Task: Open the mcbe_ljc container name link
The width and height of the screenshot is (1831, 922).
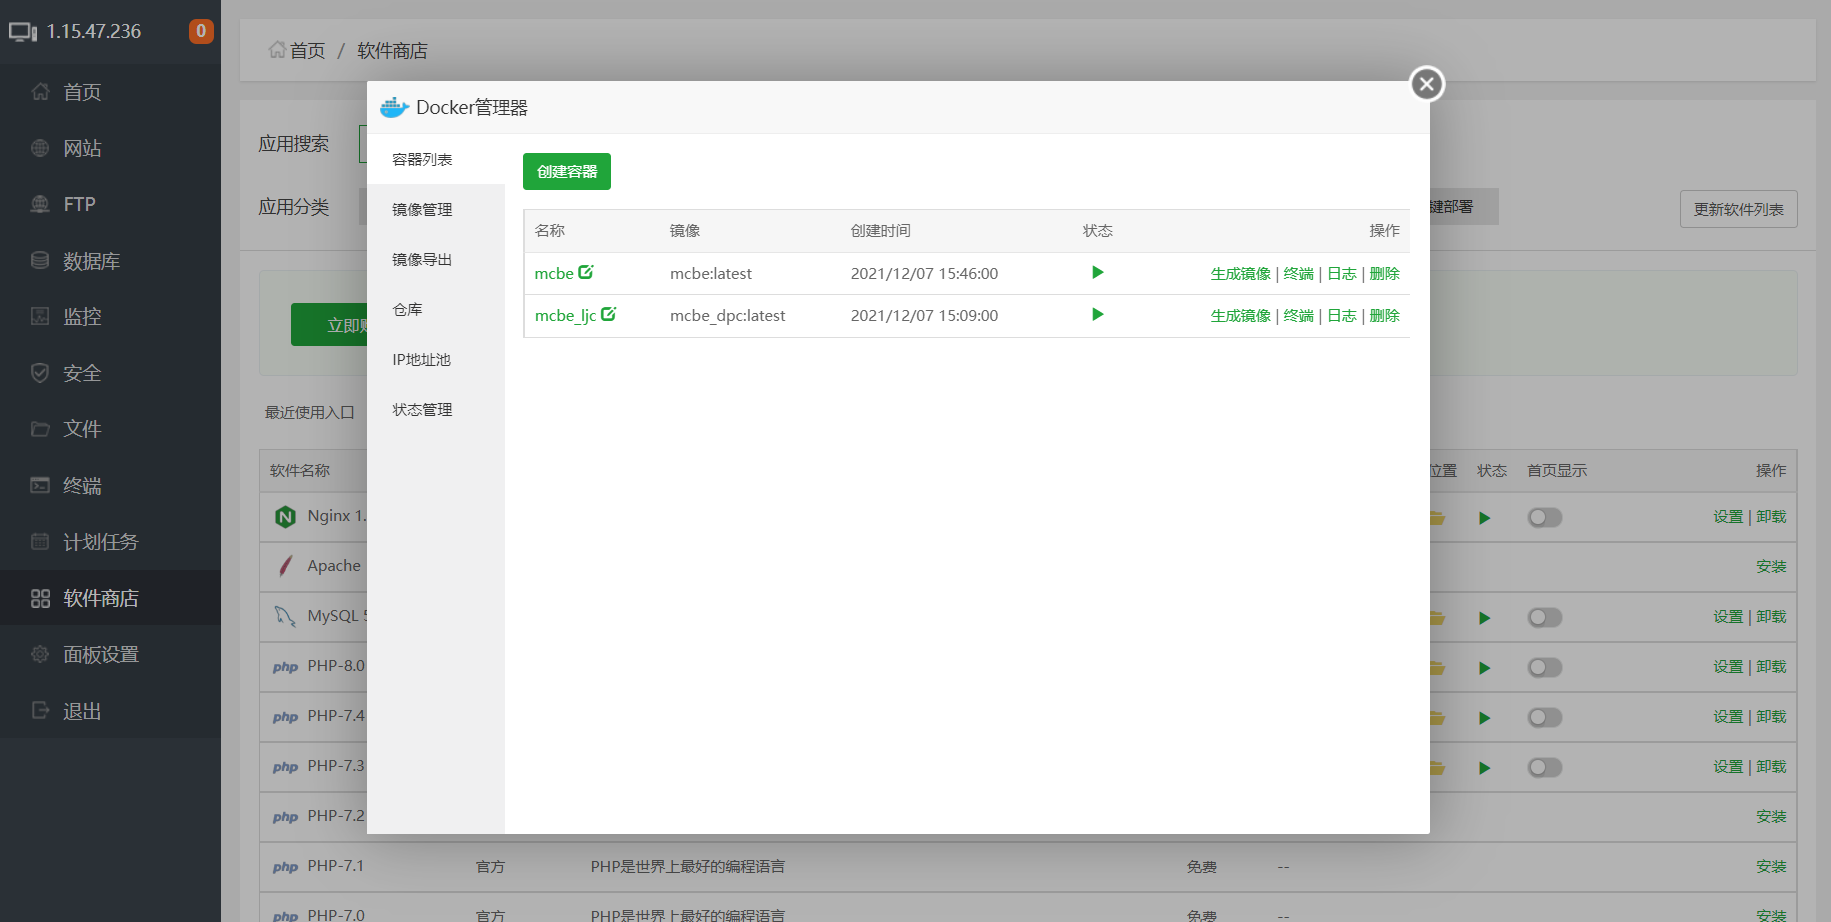Action: [x=565, y=315]
